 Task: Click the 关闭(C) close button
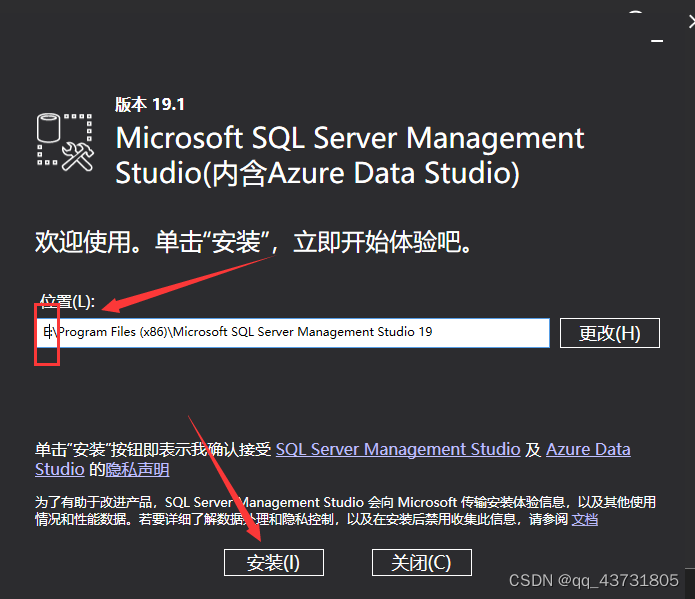[x=422, y=563]
